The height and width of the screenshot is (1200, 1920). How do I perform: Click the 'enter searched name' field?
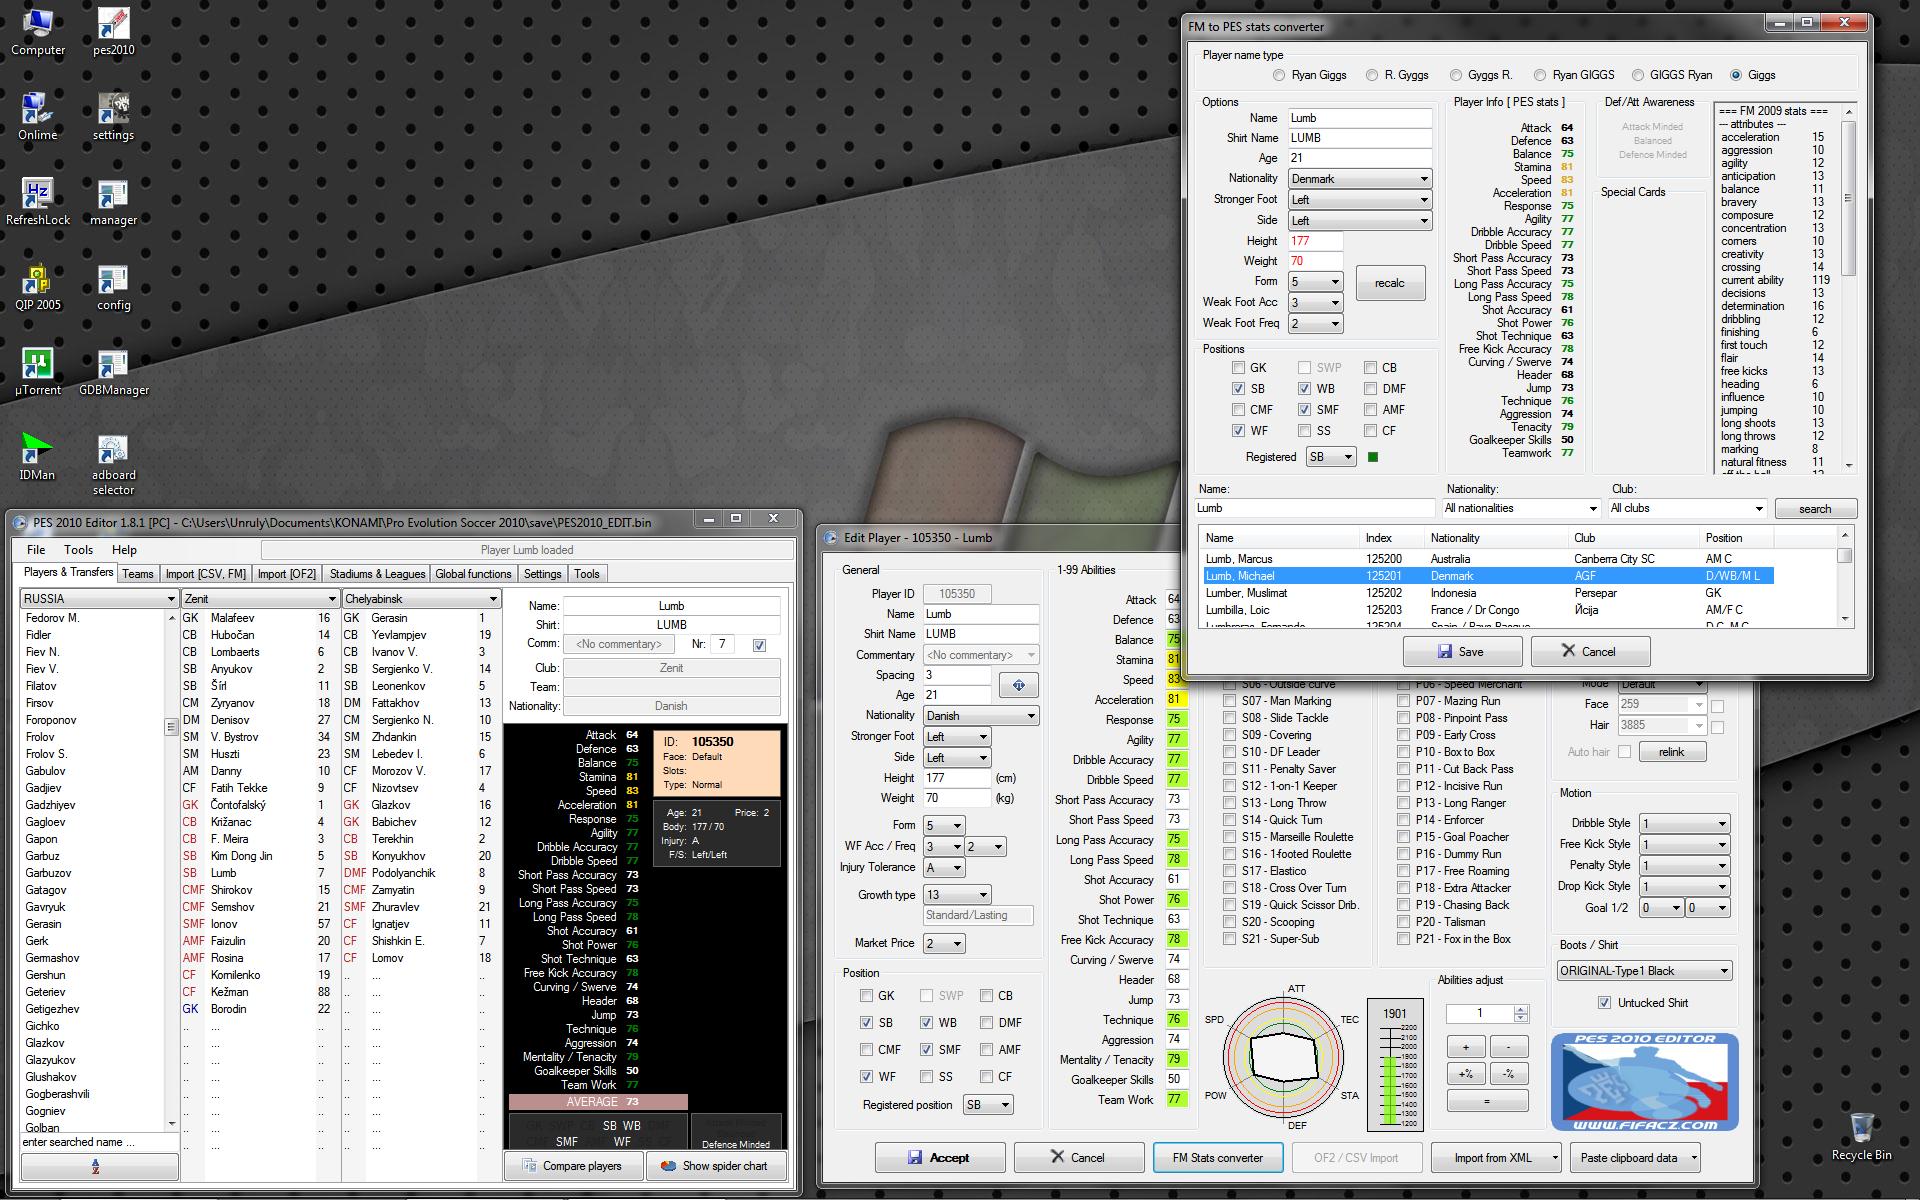point(98,1142)
